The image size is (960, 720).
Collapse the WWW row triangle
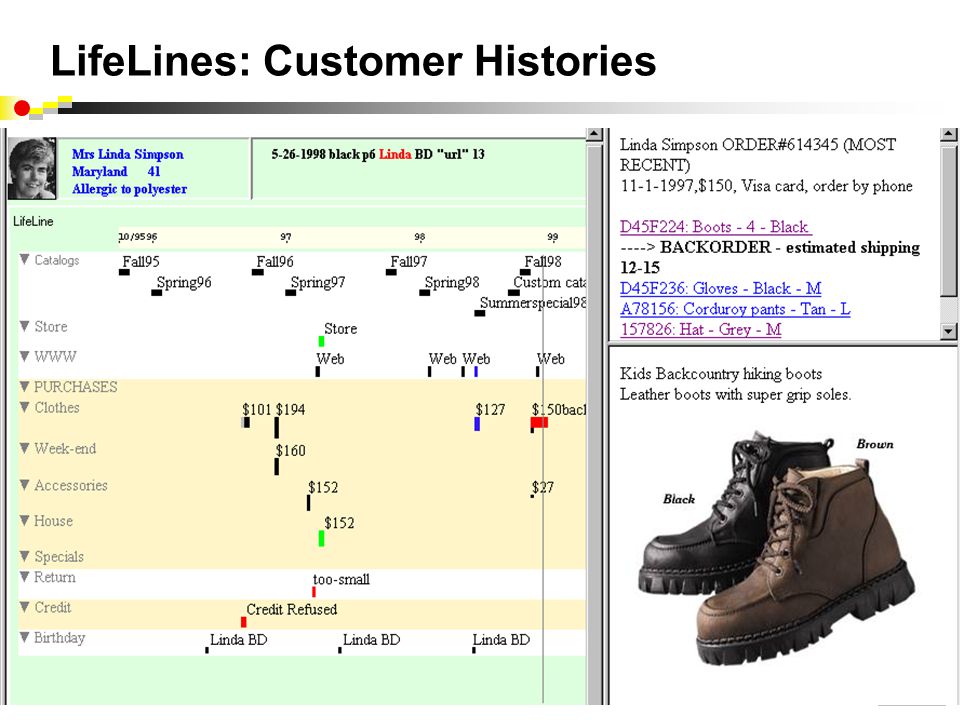(24, 356)
